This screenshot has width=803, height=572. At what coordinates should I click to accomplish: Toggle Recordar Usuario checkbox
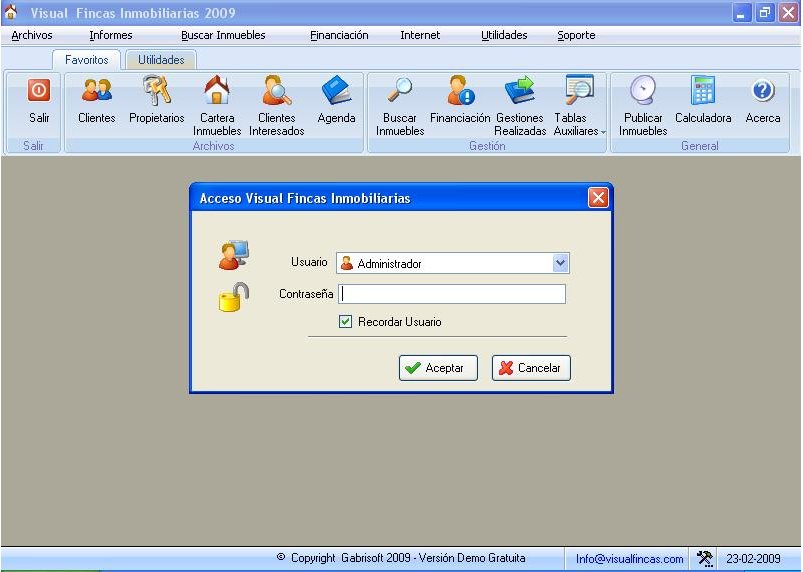(x=345, y=322)
